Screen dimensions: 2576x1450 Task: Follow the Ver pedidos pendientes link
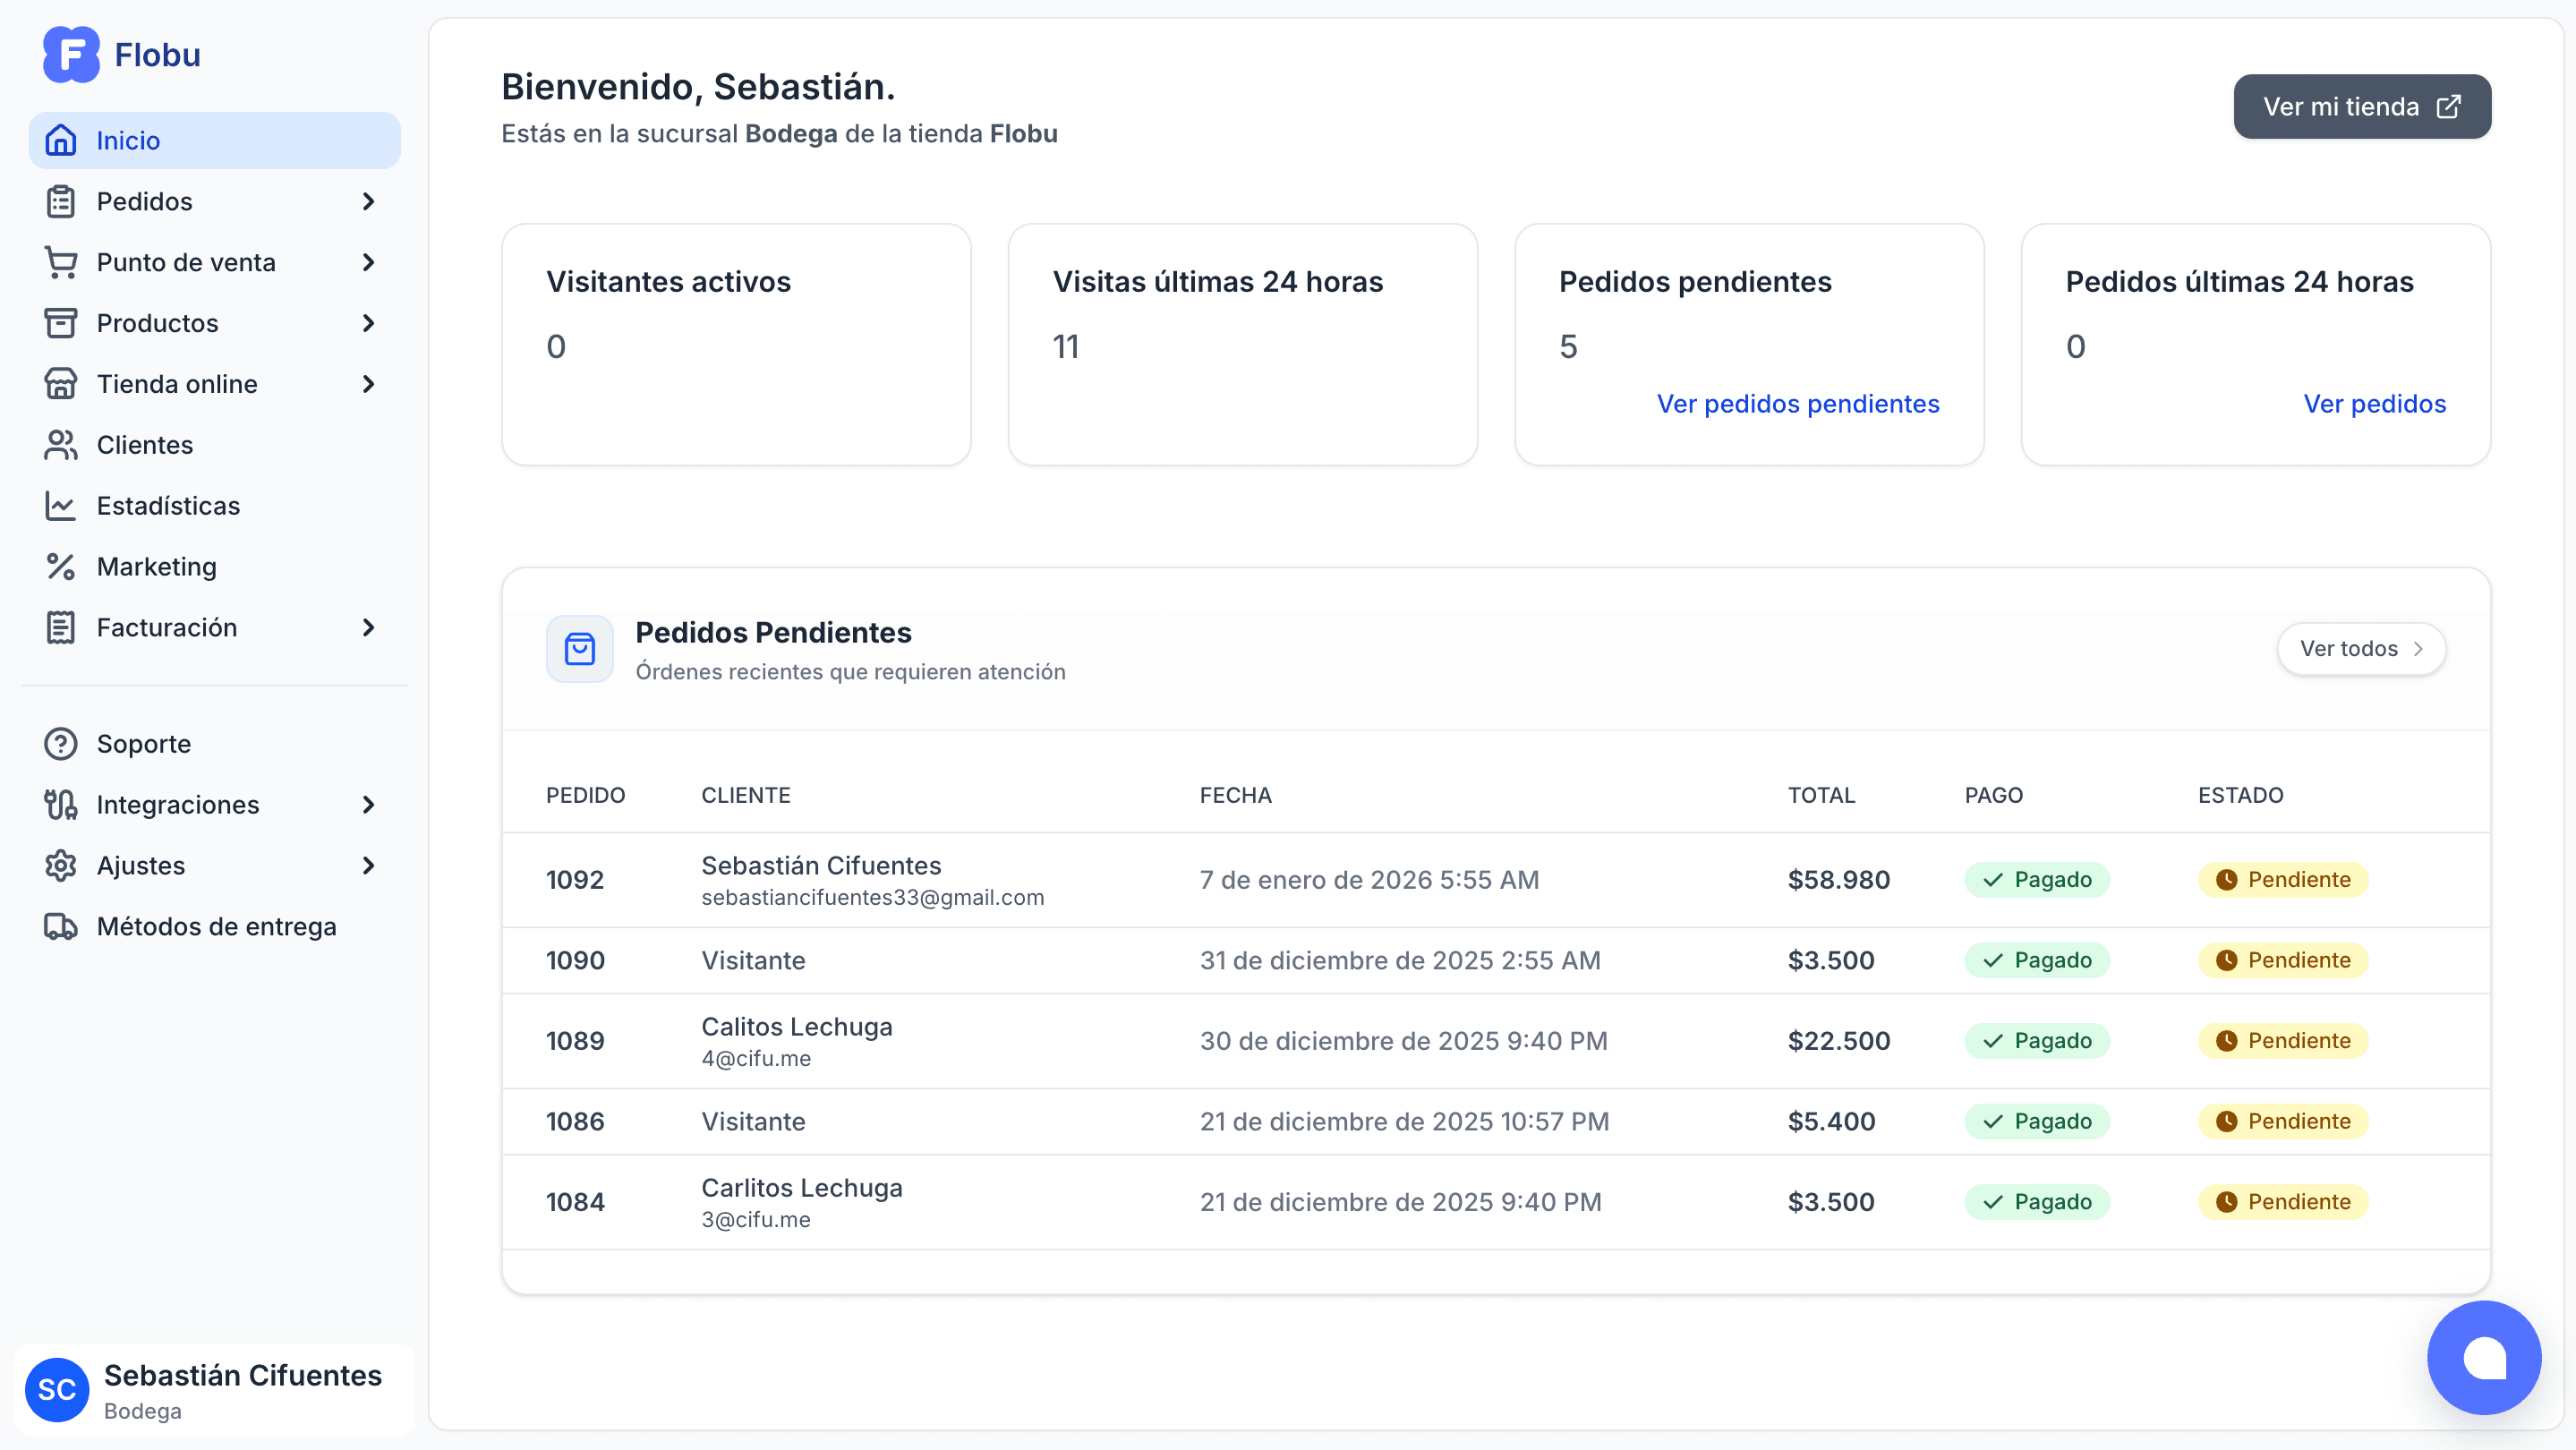tap(1797, 404)
